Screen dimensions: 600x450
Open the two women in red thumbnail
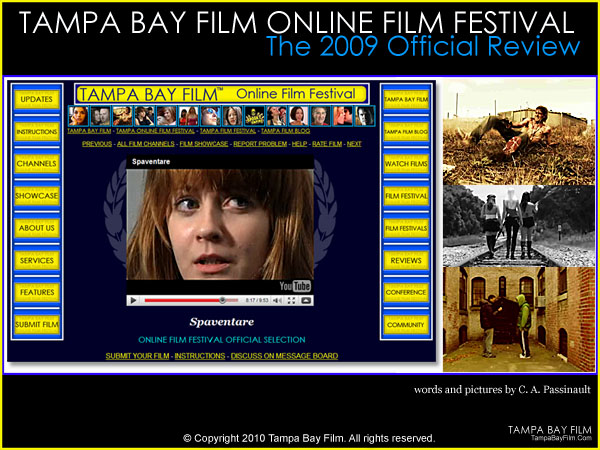point(188,116)
